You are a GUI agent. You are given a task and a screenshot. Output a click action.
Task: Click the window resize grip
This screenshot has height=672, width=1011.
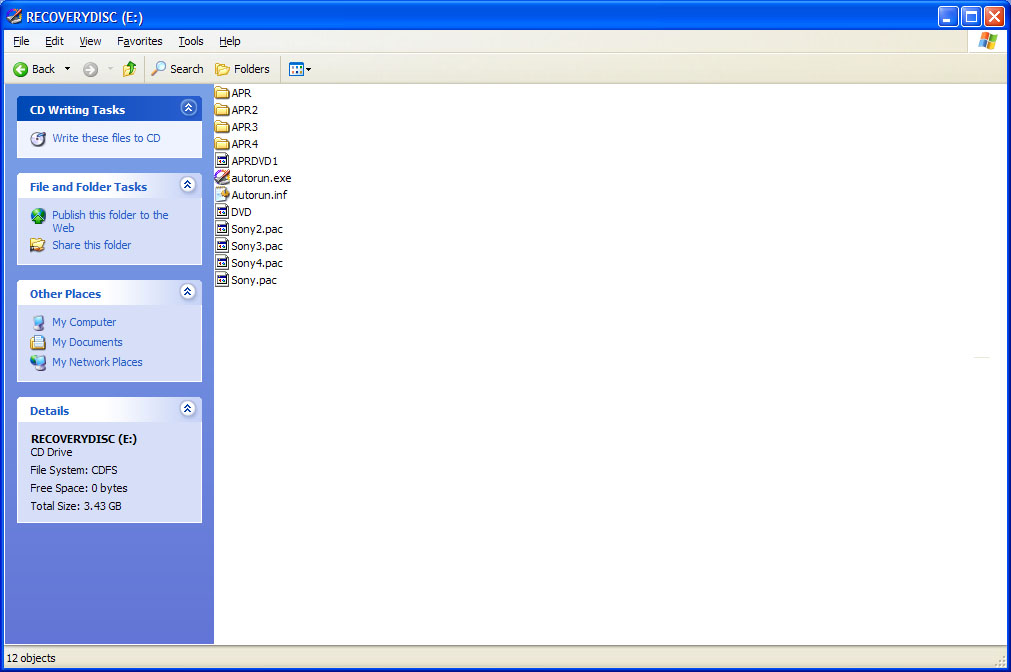coord(1000,660)
